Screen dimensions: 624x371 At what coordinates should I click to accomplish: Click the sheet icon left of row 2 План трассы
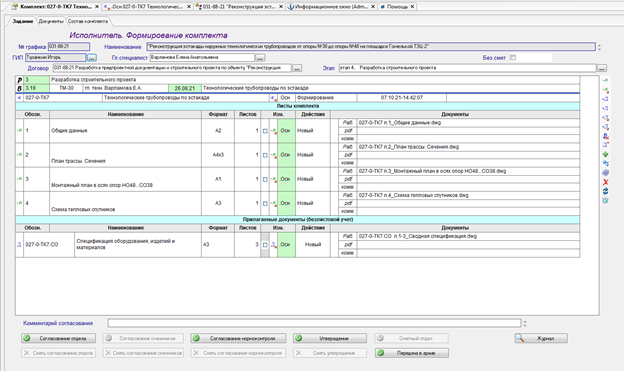coord(19,154)
